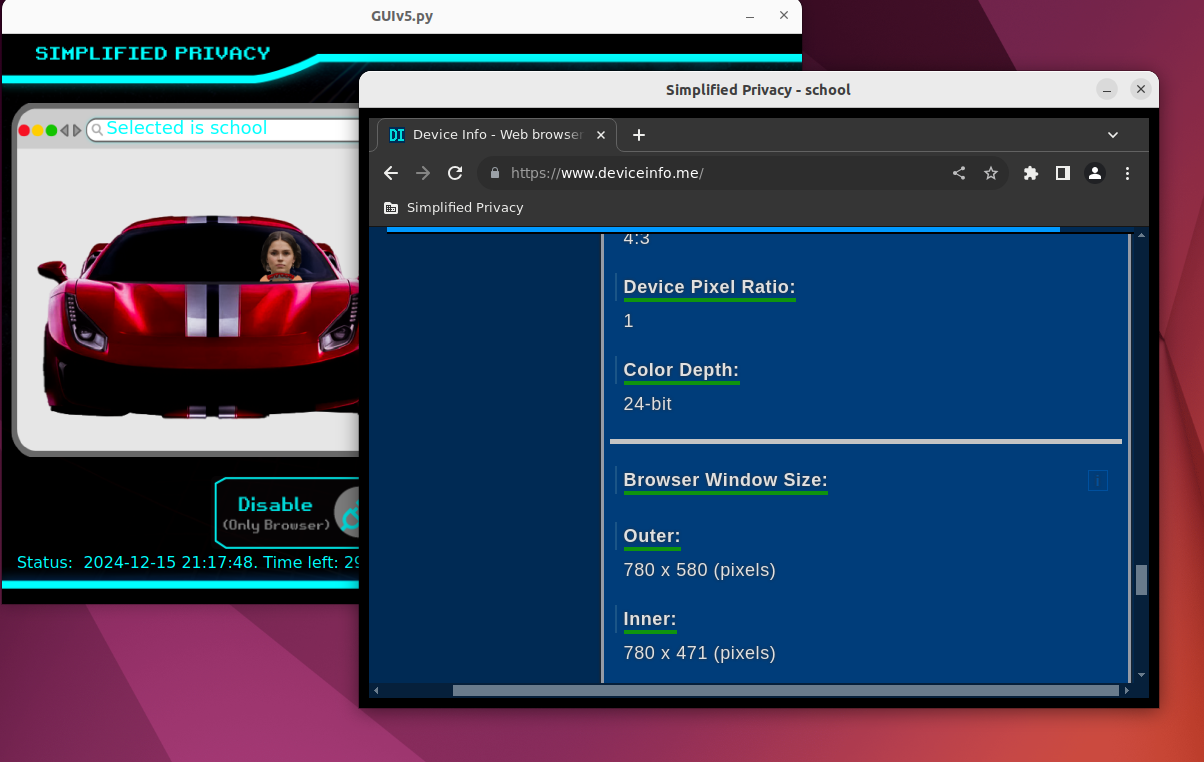Click the SIMPLIFIED PRIVACY header in GUIv5
The height and width of the screenshot is (762, 1204).
pos(153,53)
